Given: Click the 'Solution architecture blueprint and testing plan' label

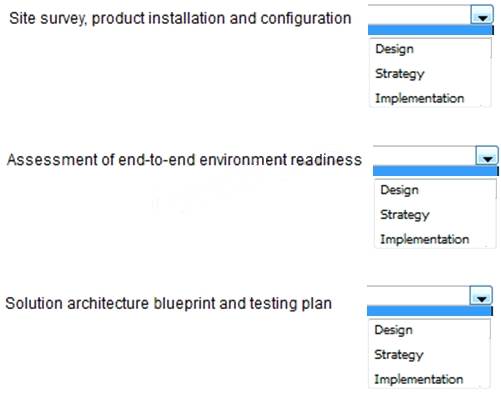Looking at the screenshot, I should [x=169, y=304].
